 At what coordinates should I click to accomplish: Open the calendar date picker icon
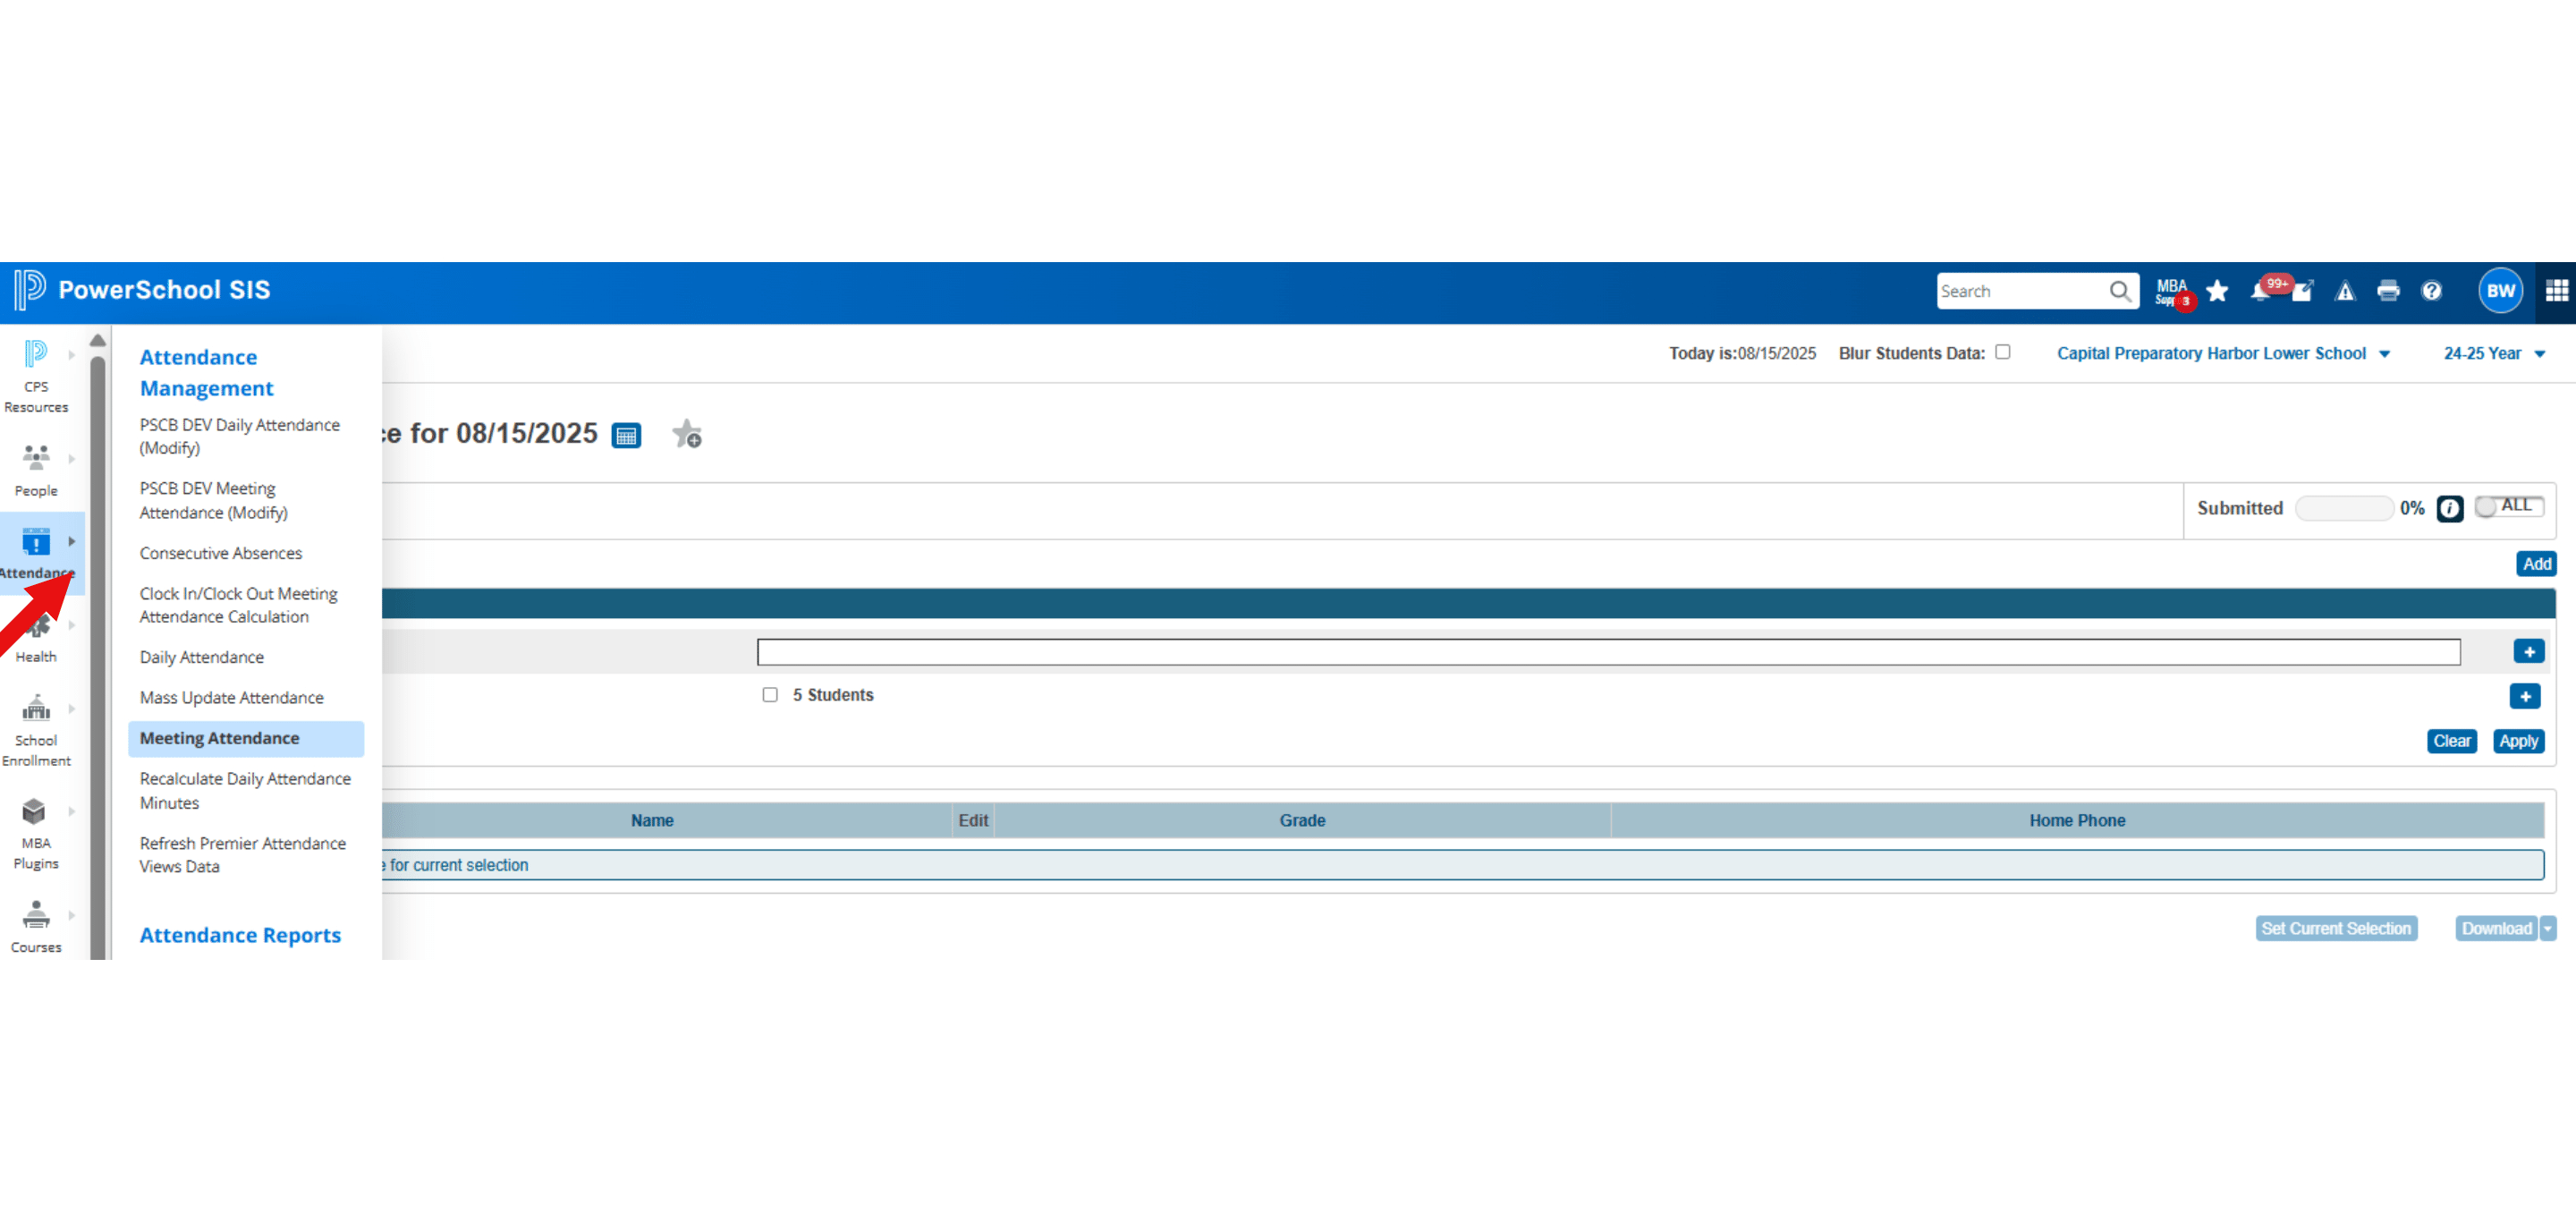coord(626,435)
